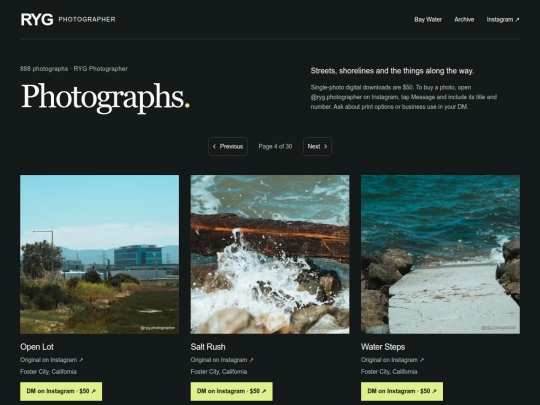Image resolution: width=540 pixels, height=405 pixels.
Task: Click Foster City, California under Water Steps
Action: coord(389,372)
